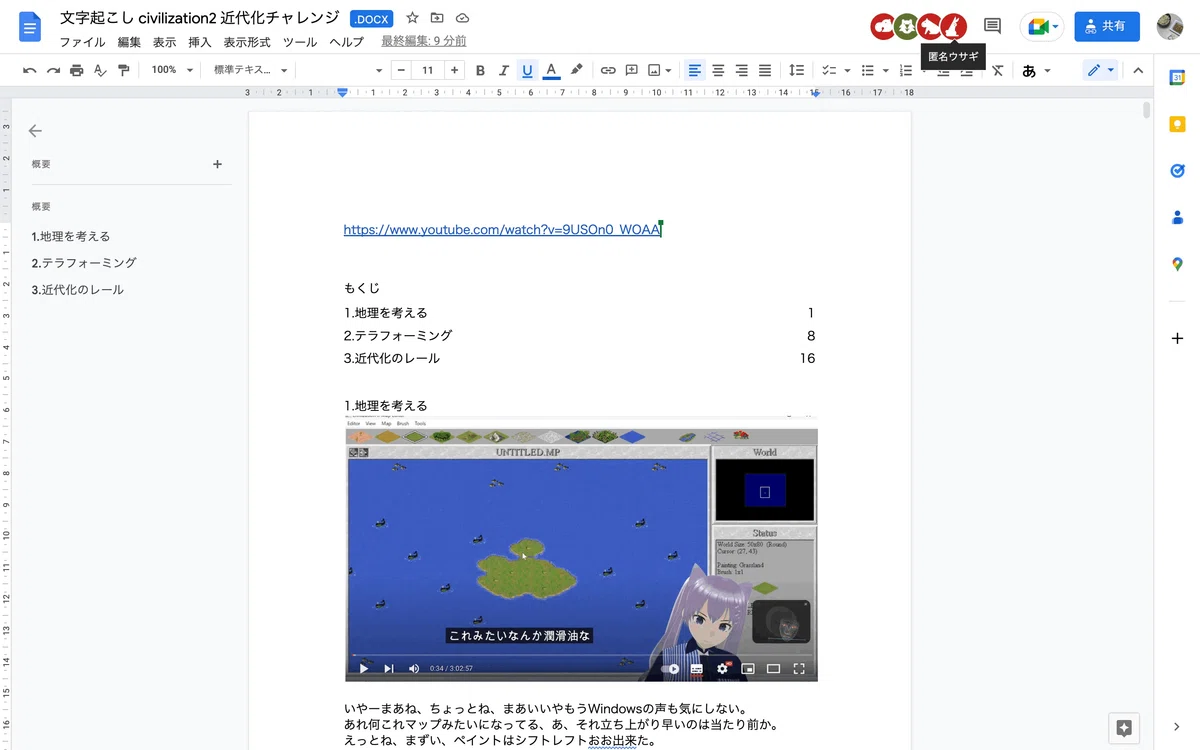Open the ファイル menu
The height and width of the screenshot is (750, 1200).
(x=82, y=42)
